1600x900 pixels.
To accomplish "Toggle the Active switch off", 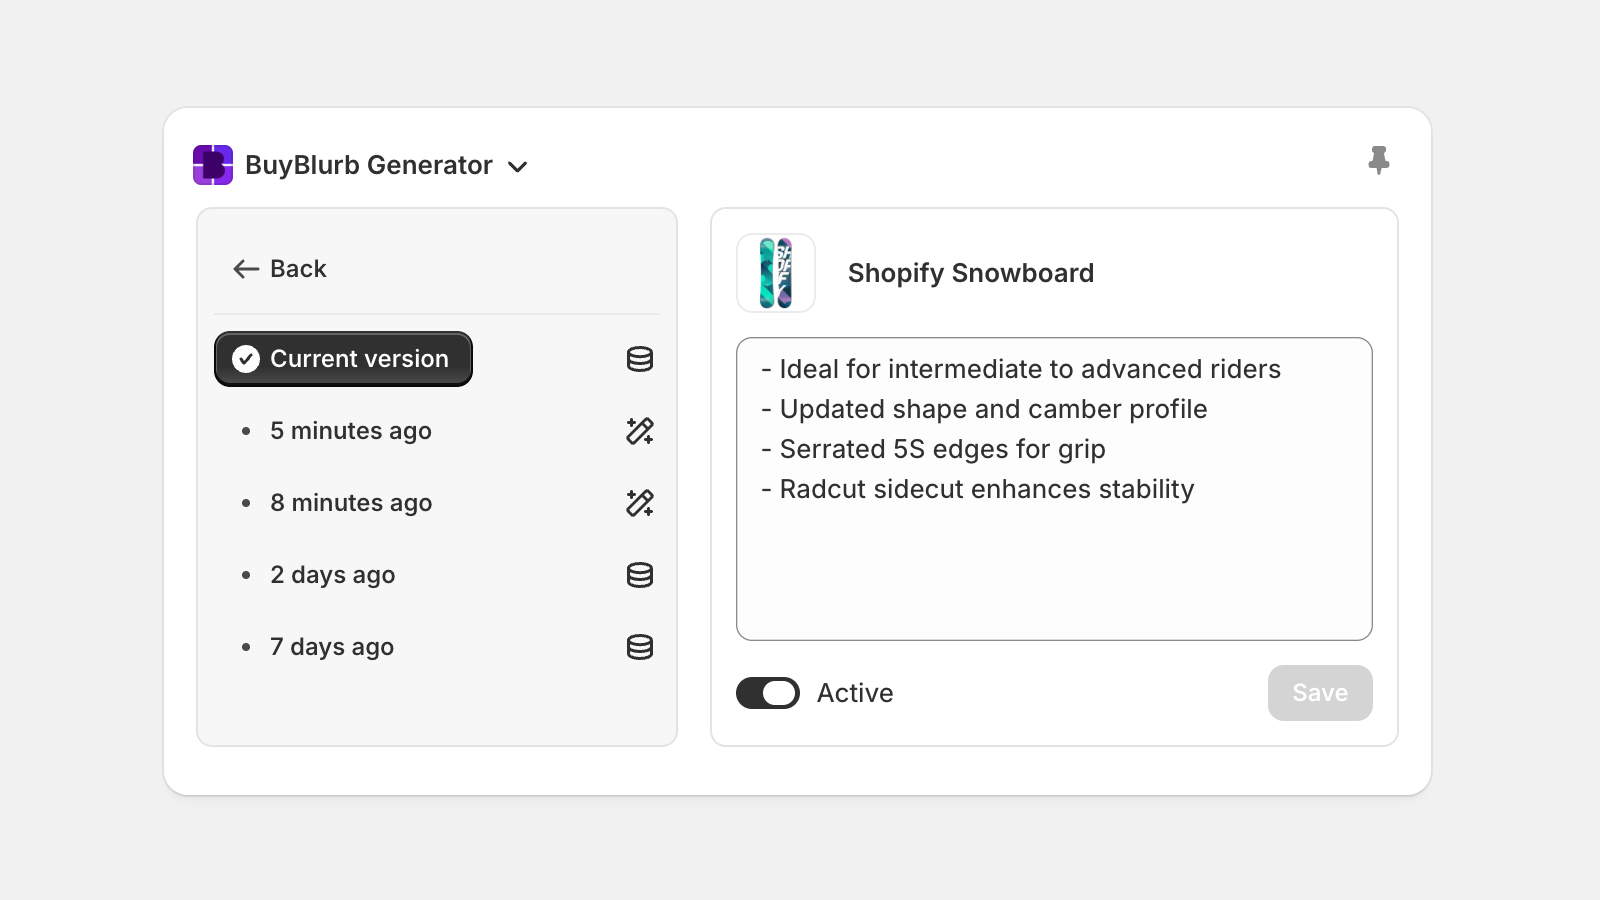I will coord(768,693).
